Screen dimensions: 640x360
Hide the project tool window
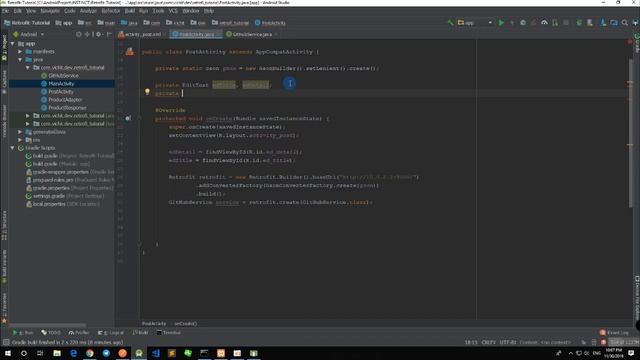click(x=109, y=34)
